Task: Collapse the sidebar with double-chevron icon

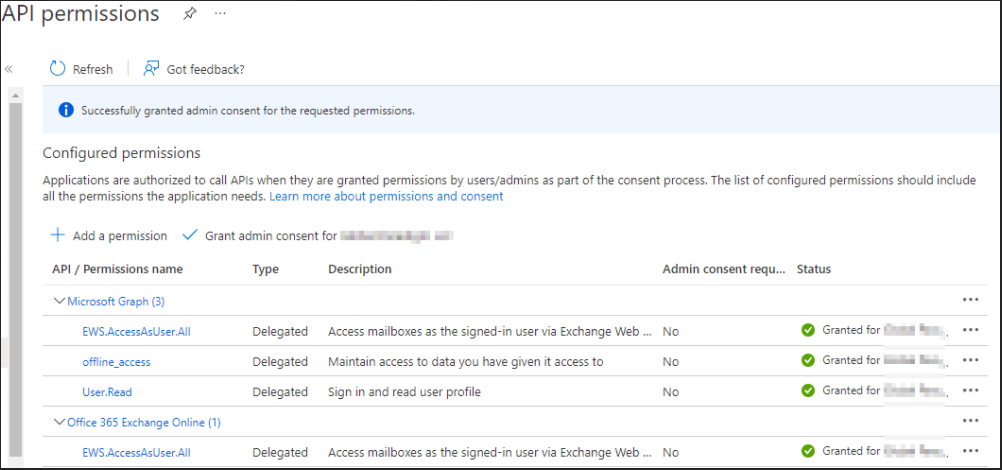Action: [x=9, y=69]
